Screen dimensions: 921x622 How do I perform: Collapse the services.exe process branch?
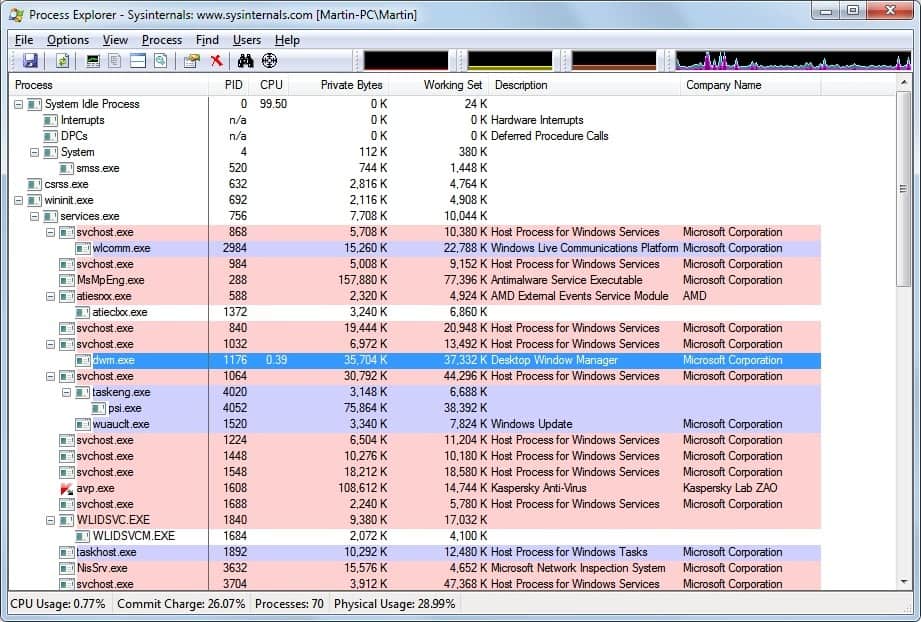34,216
